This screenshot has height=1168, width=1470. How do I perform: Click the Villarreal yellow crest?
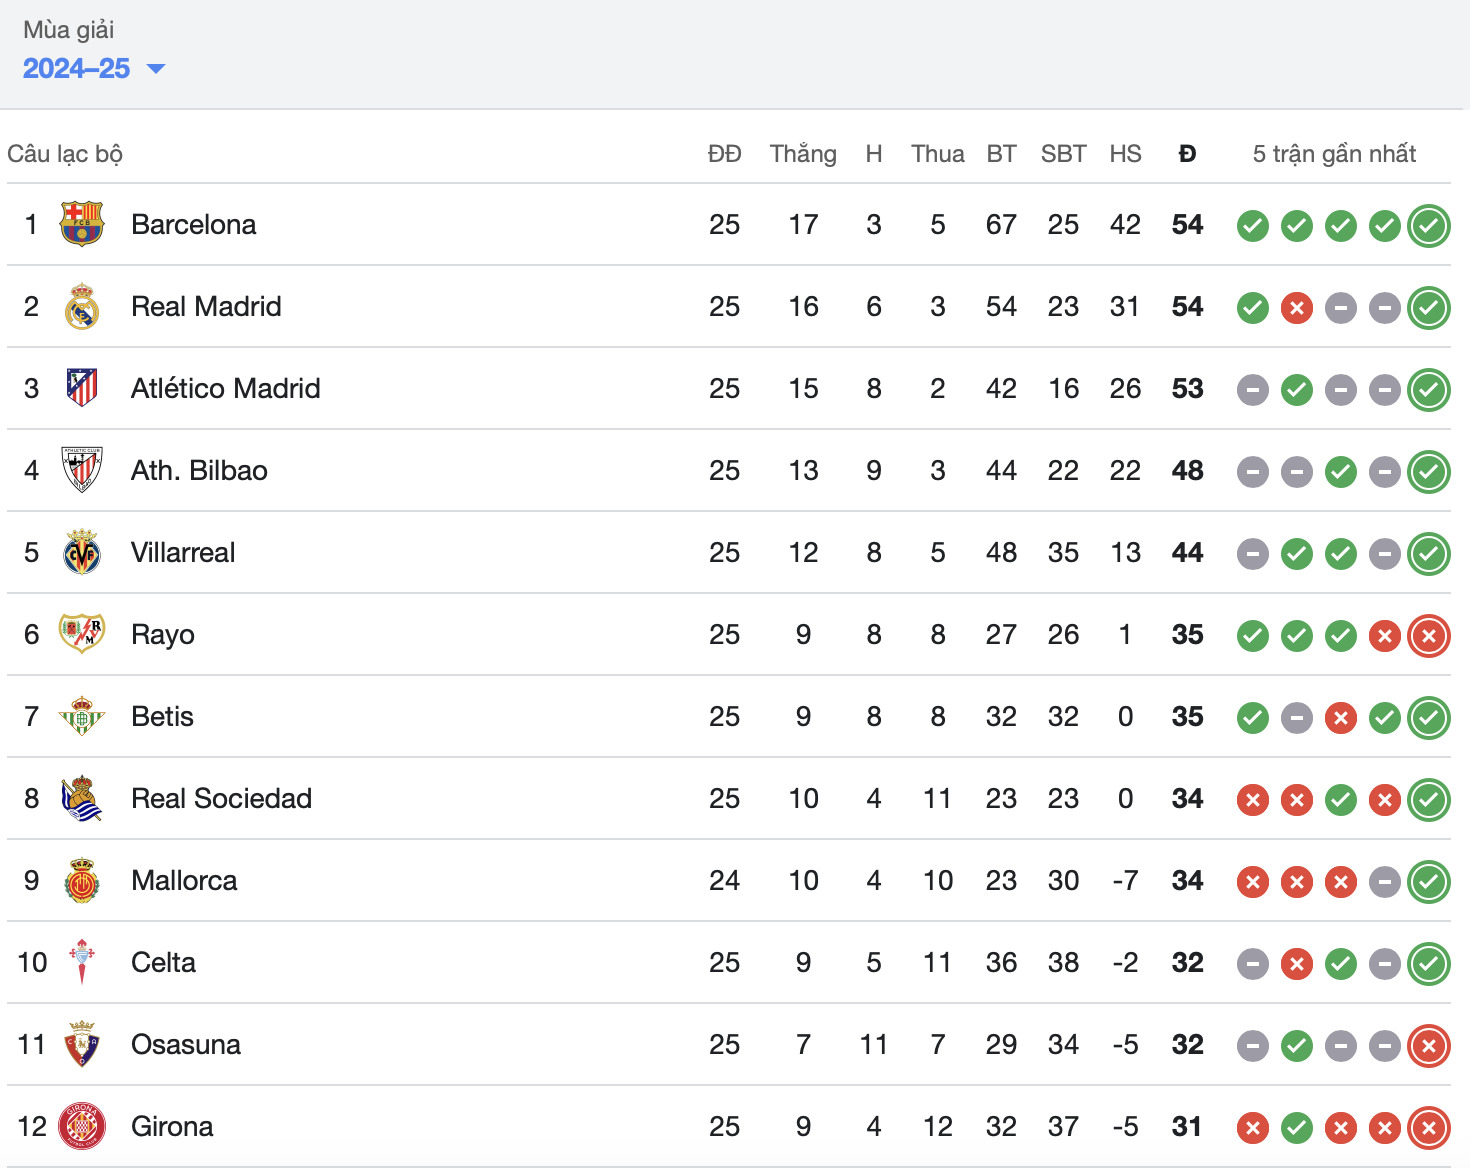[82, 552]
